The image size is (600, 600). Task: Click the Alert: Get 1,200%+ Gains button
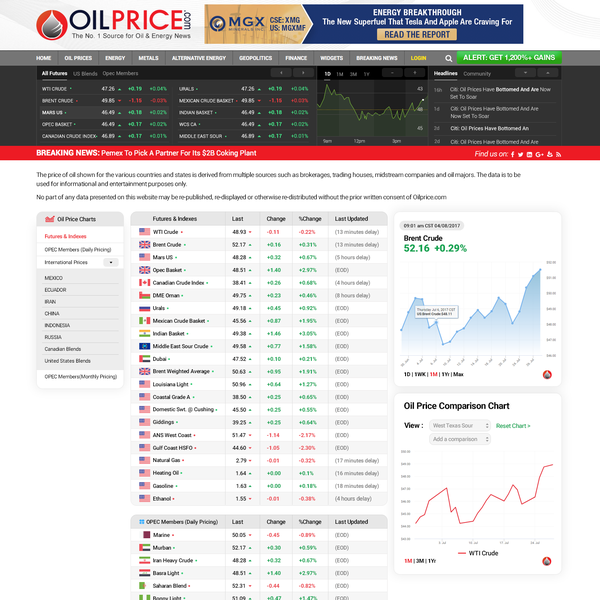click(x=509, y=57)
